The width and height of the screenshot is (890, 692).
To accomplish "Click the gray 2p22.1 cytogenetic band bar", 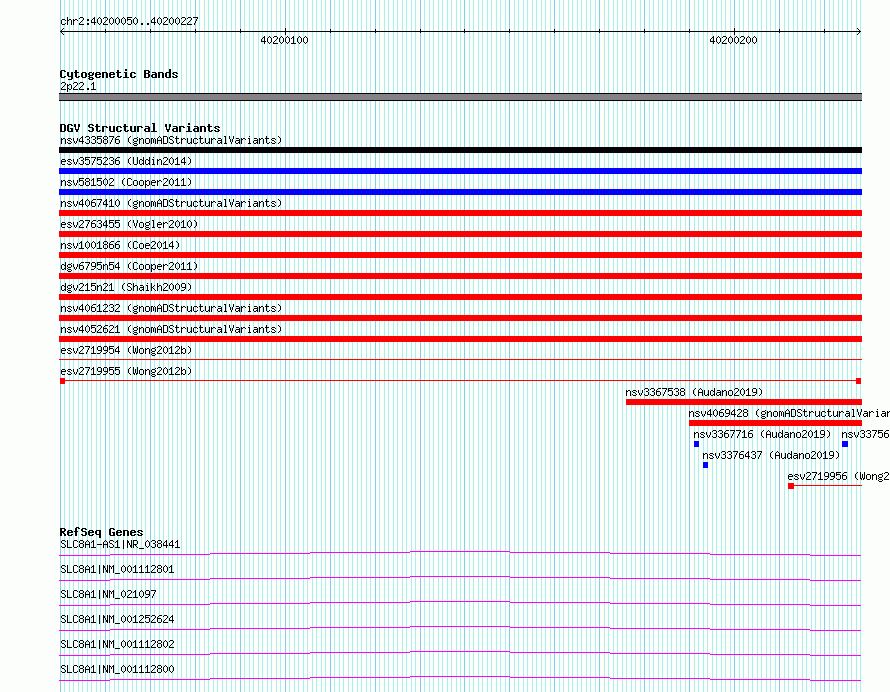I will click(460, 97).
